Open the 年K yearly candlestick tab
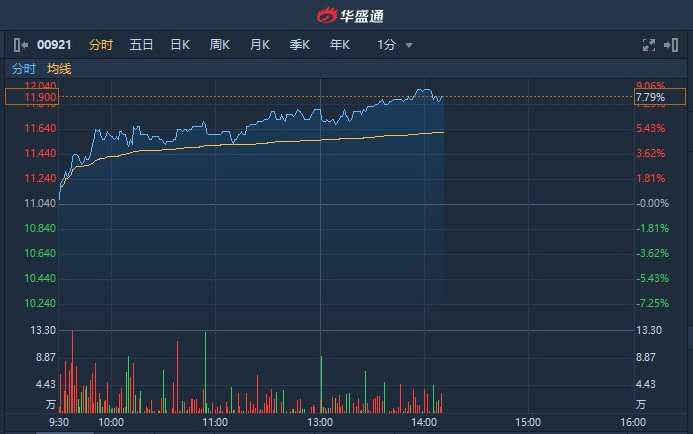Viewport: 693px width, 434px height. tap(340, 45)
